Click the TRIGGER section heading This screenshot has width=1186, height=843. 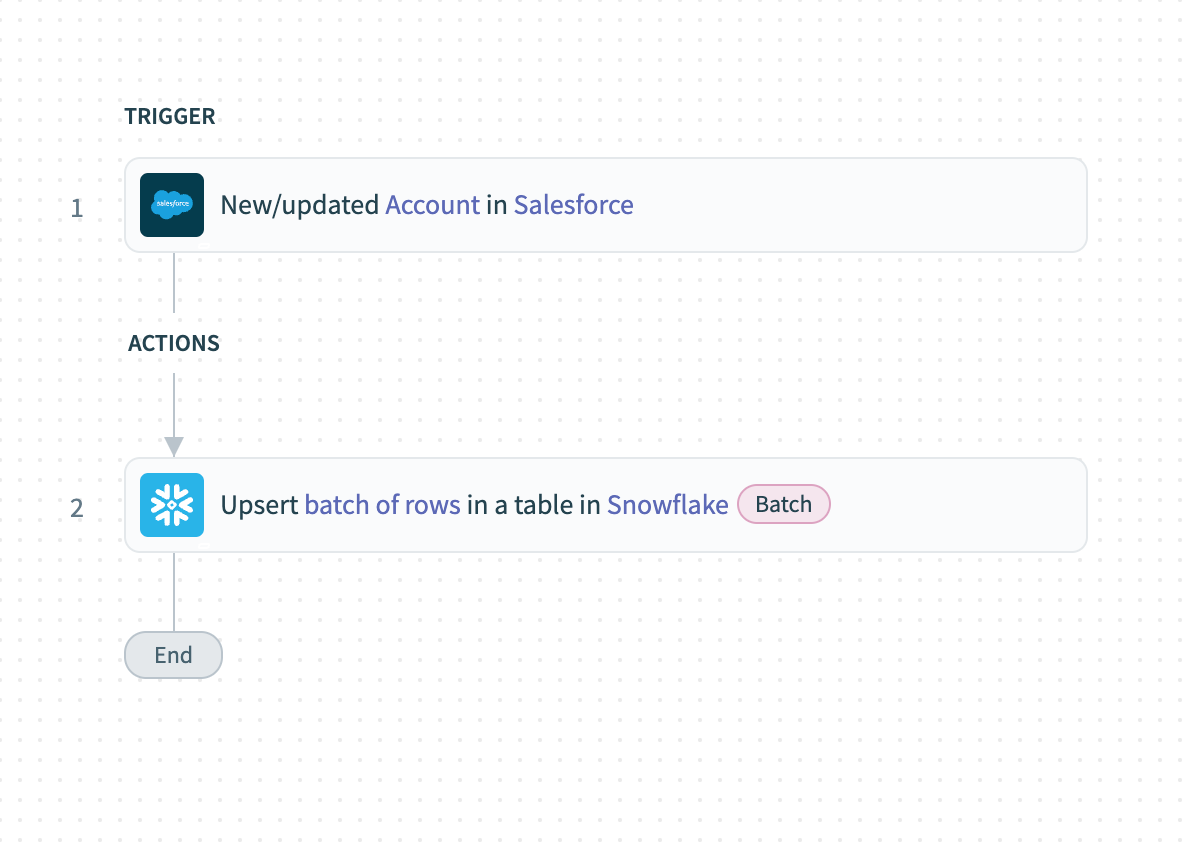point(170,116)
